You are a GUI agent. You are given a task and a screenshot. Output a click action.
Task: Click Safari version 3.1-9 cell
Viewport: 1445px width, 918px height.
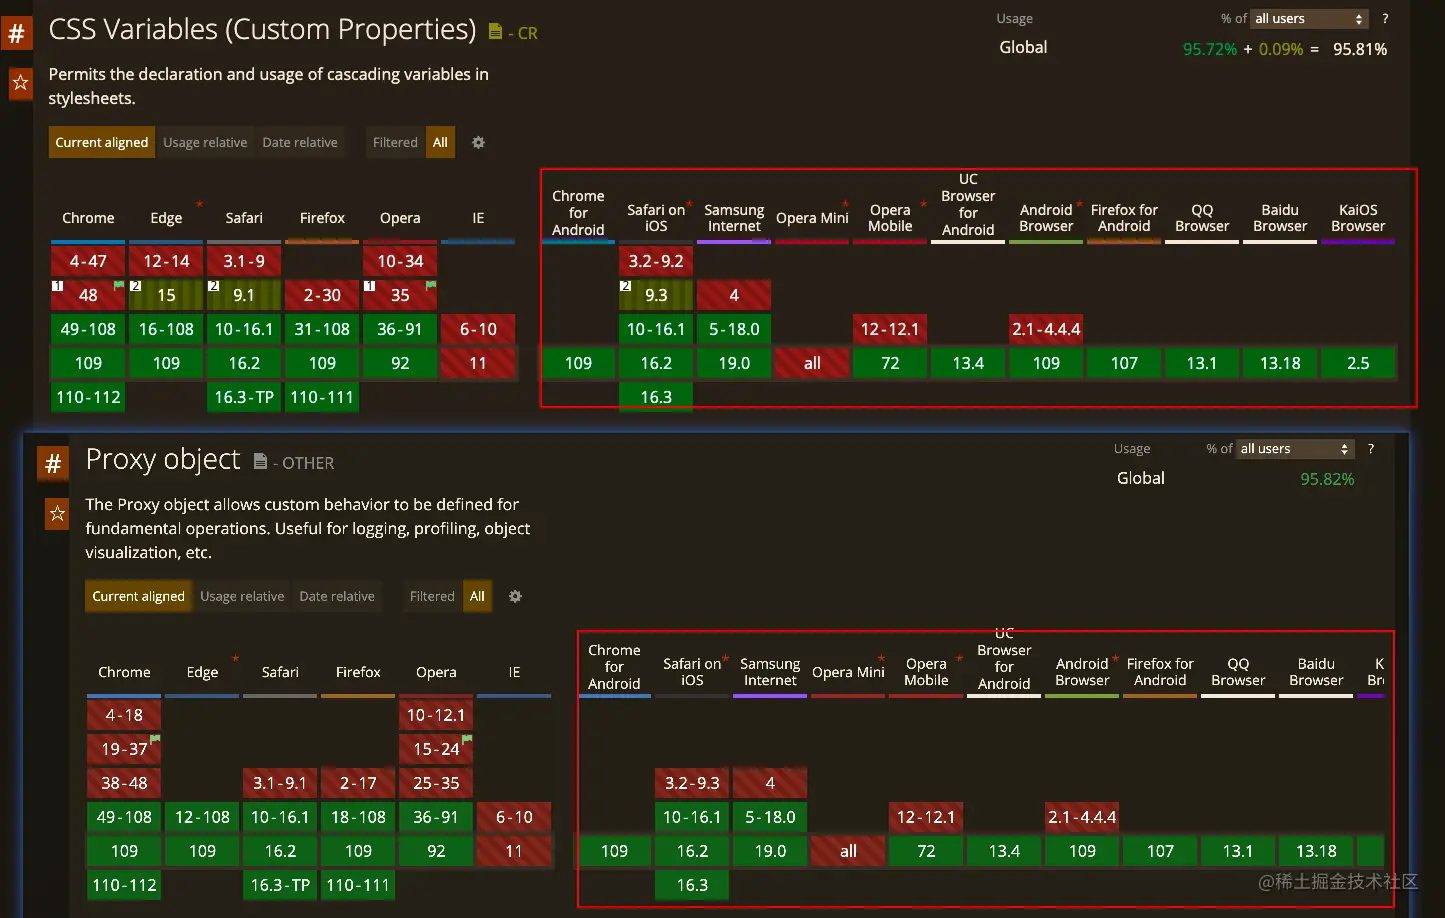[x=244, y=261]
